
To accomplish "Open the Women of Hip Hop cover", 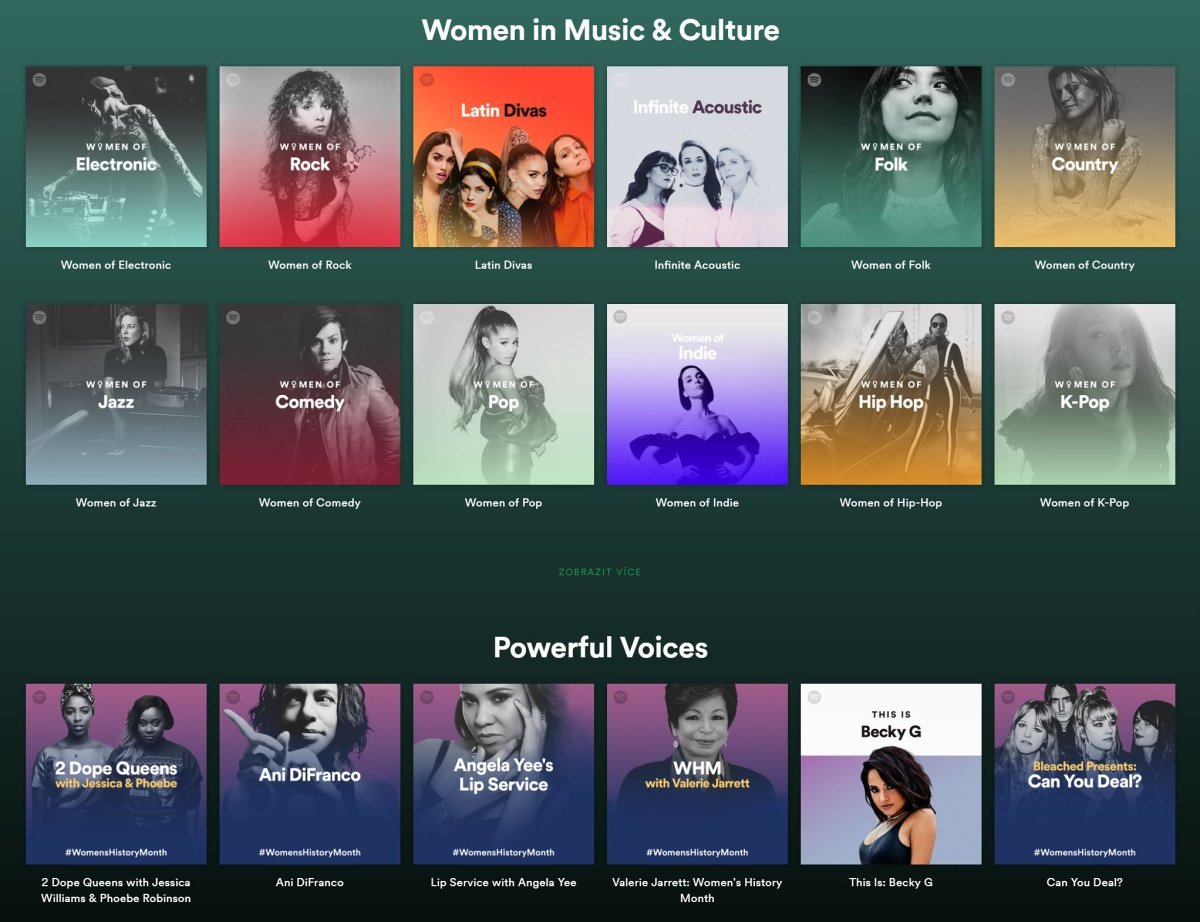I will 891,395.
